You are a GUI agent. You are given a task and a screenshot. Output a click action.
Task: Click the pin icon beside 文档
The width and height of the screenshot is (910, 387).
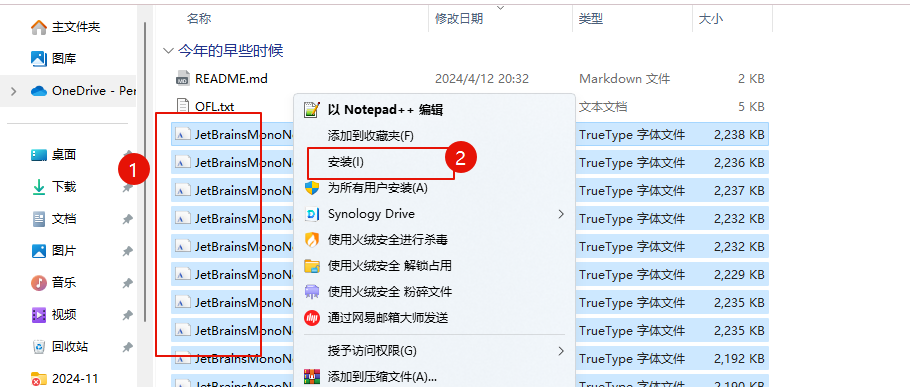pyautogui.click(x=128, y=219)
